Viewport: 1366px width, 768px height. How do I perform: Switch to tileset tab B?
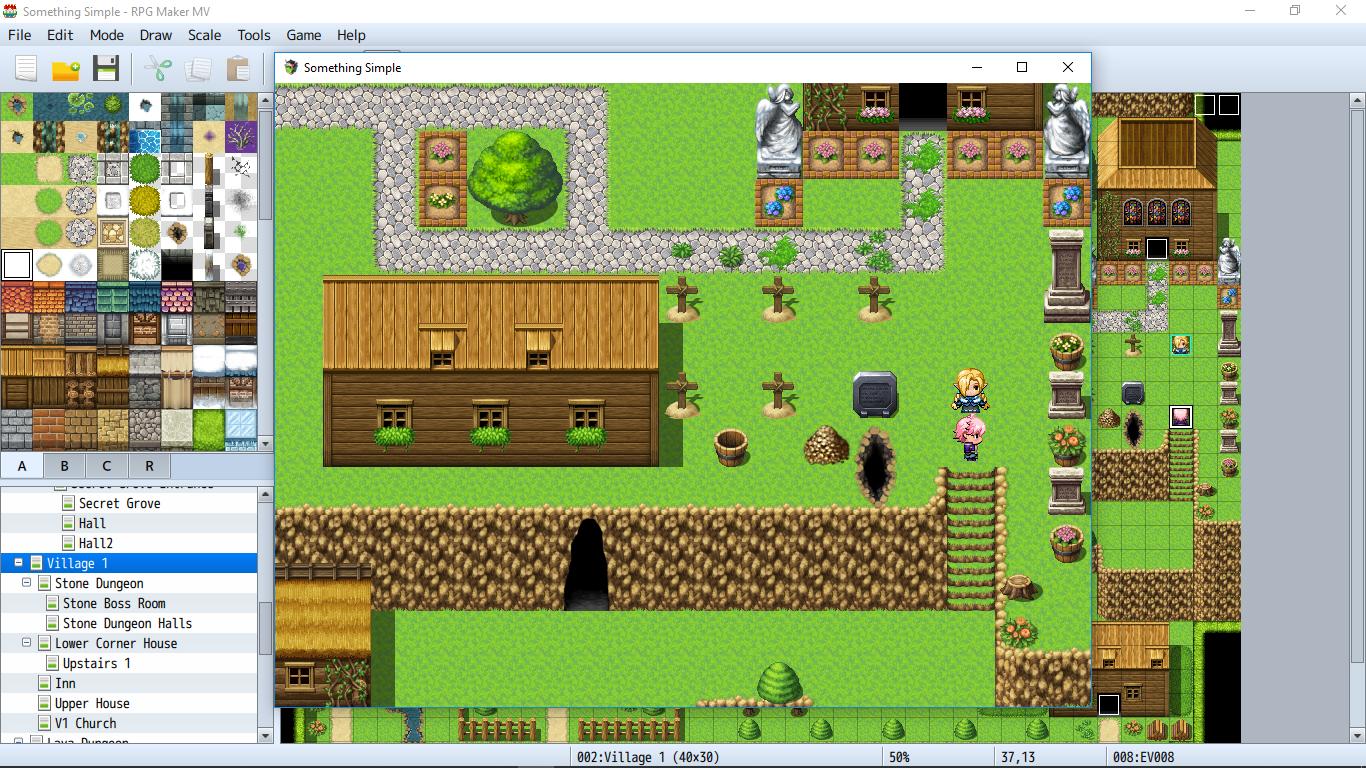click(65, 466)
